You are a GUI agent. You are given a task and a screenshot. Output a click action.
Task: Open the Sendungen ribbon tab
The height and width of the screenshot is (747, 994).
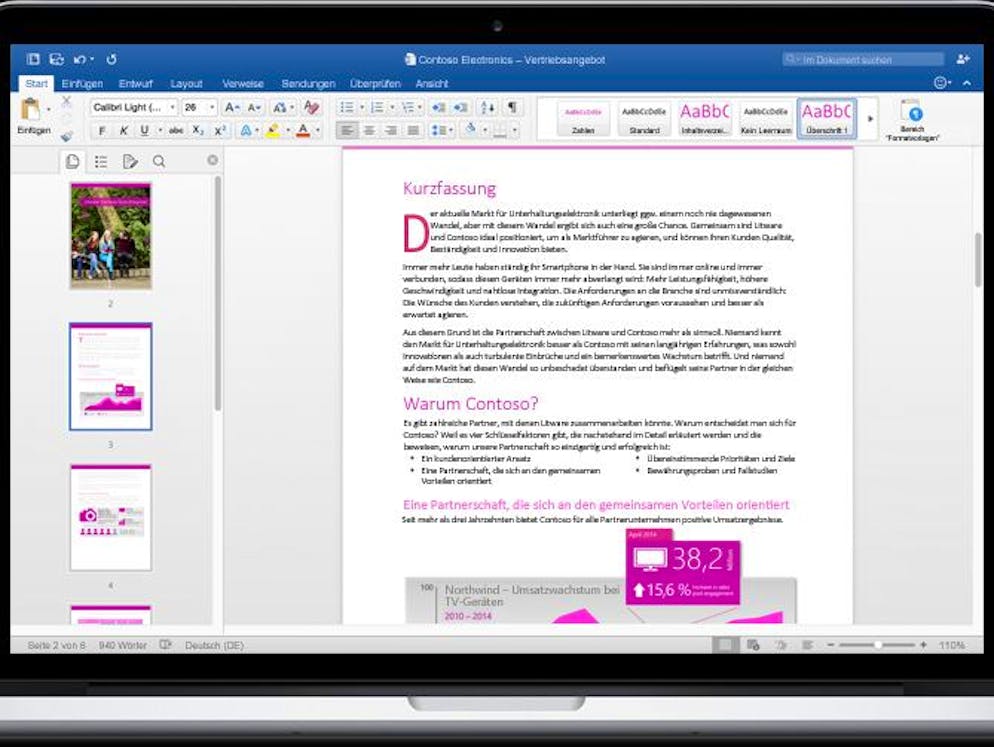pyautogui.click(x=308, y=84)
